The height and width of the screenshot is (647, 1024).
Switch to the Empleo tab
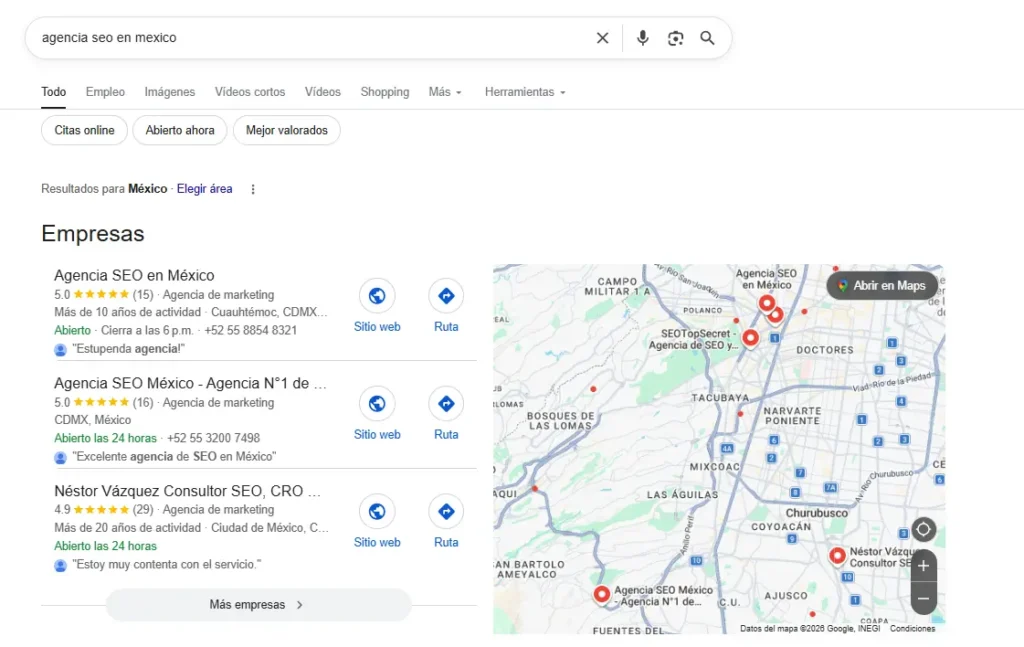coord(105,92)
